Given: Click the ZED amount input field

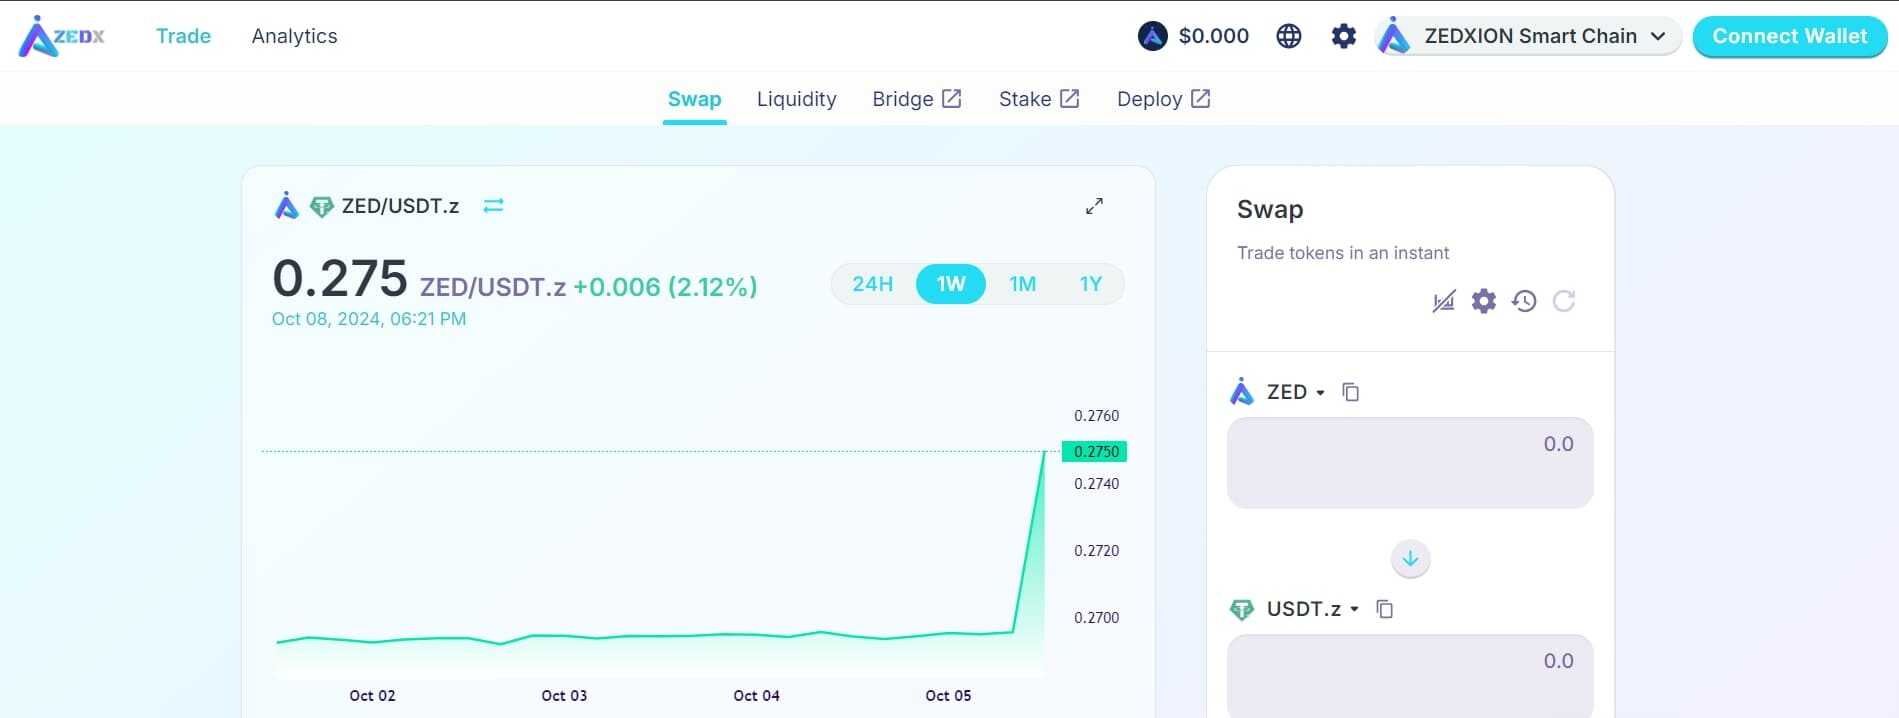Looking at the screenshot, I should click(1409, 462).
